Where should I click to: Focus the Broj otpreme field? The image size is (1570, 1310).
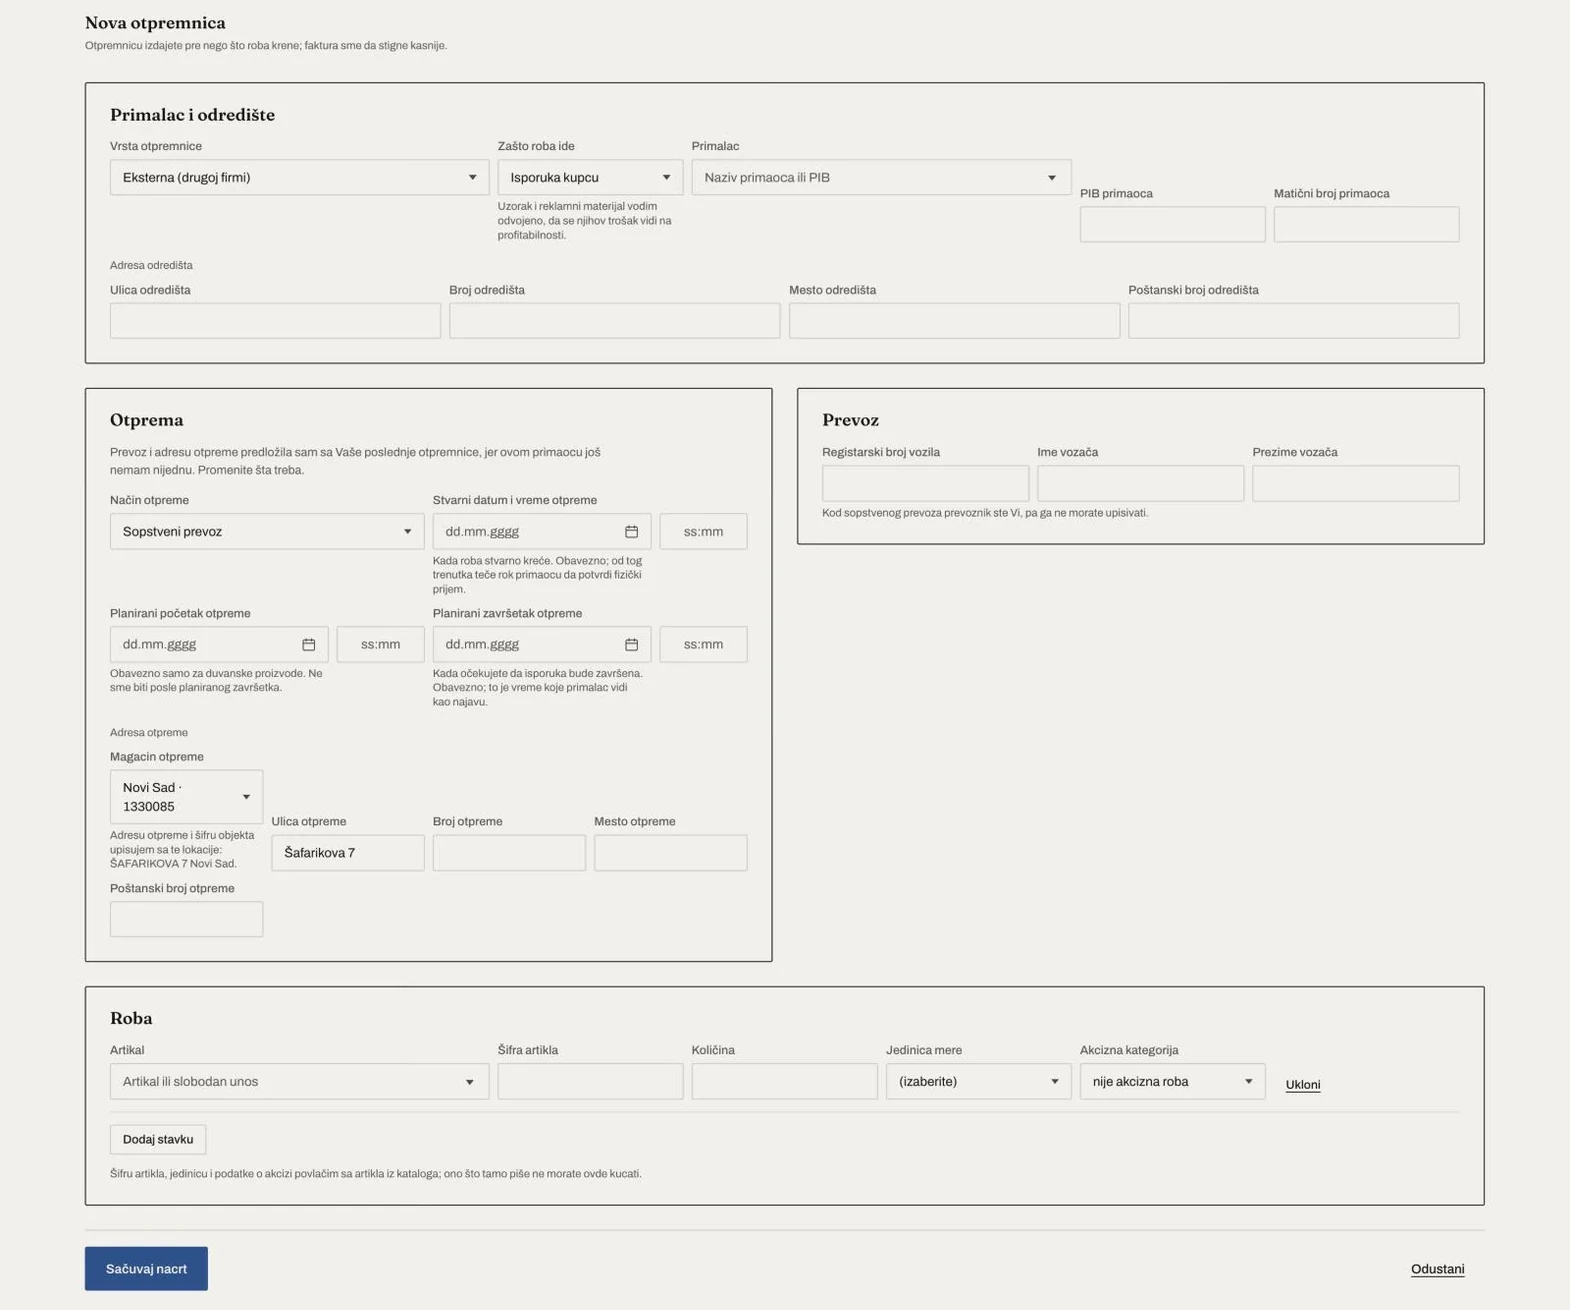pyautogui.click(x=509, y=852)
